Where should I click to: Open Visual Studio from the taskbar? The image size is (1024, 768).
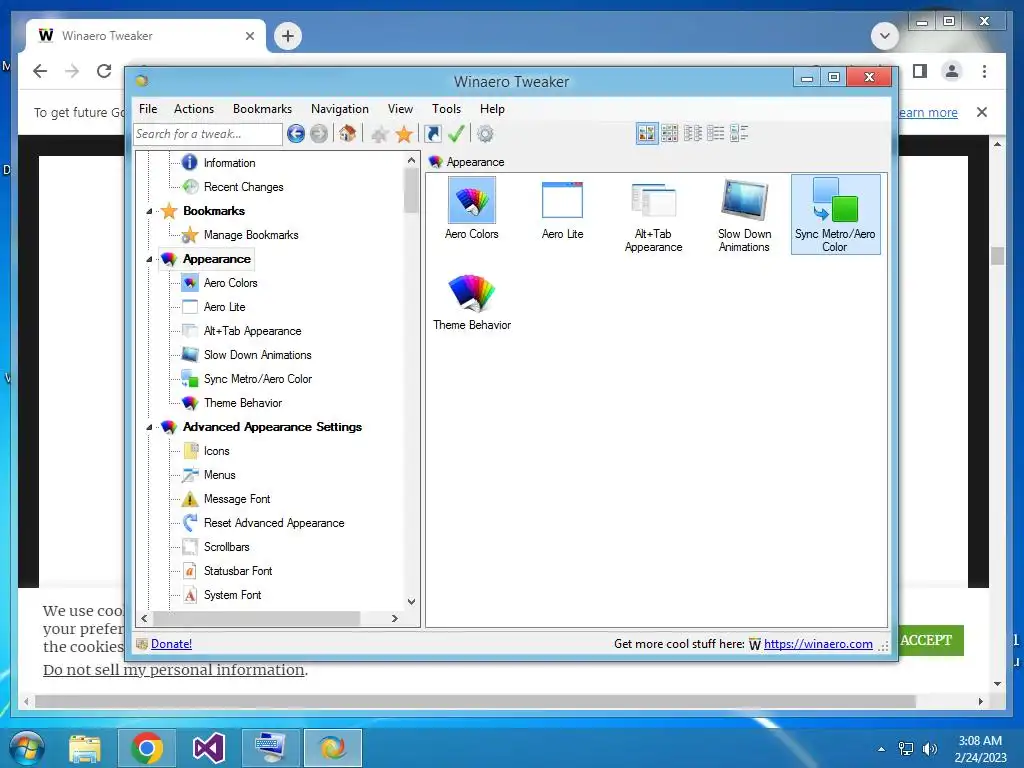208,748
